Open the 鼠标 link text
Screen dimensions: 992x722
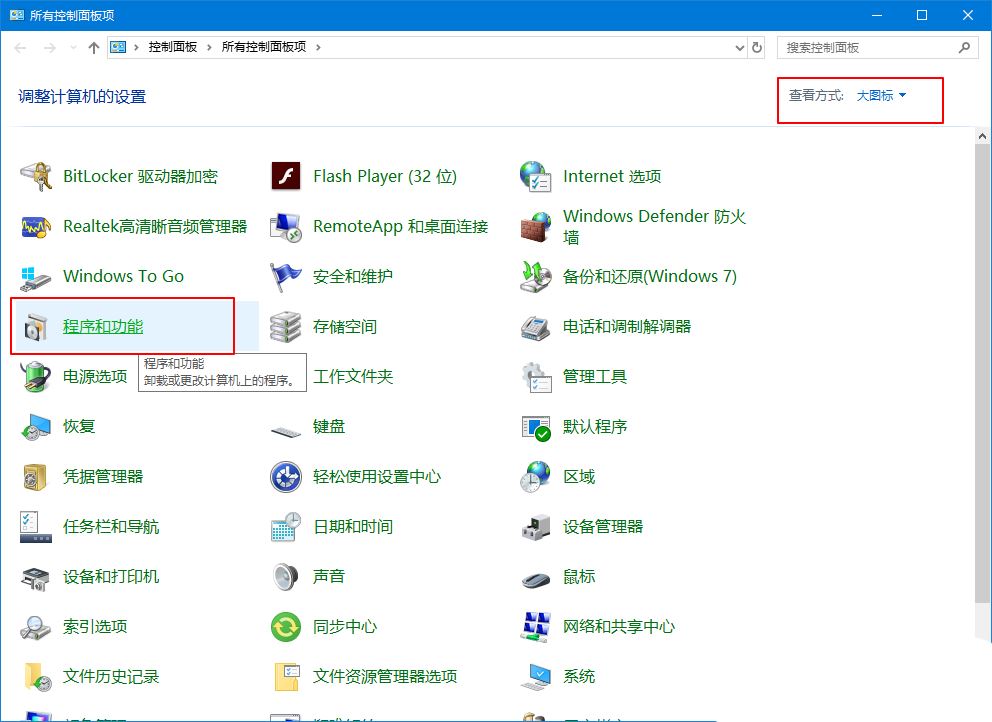click(x=579, y=576)
